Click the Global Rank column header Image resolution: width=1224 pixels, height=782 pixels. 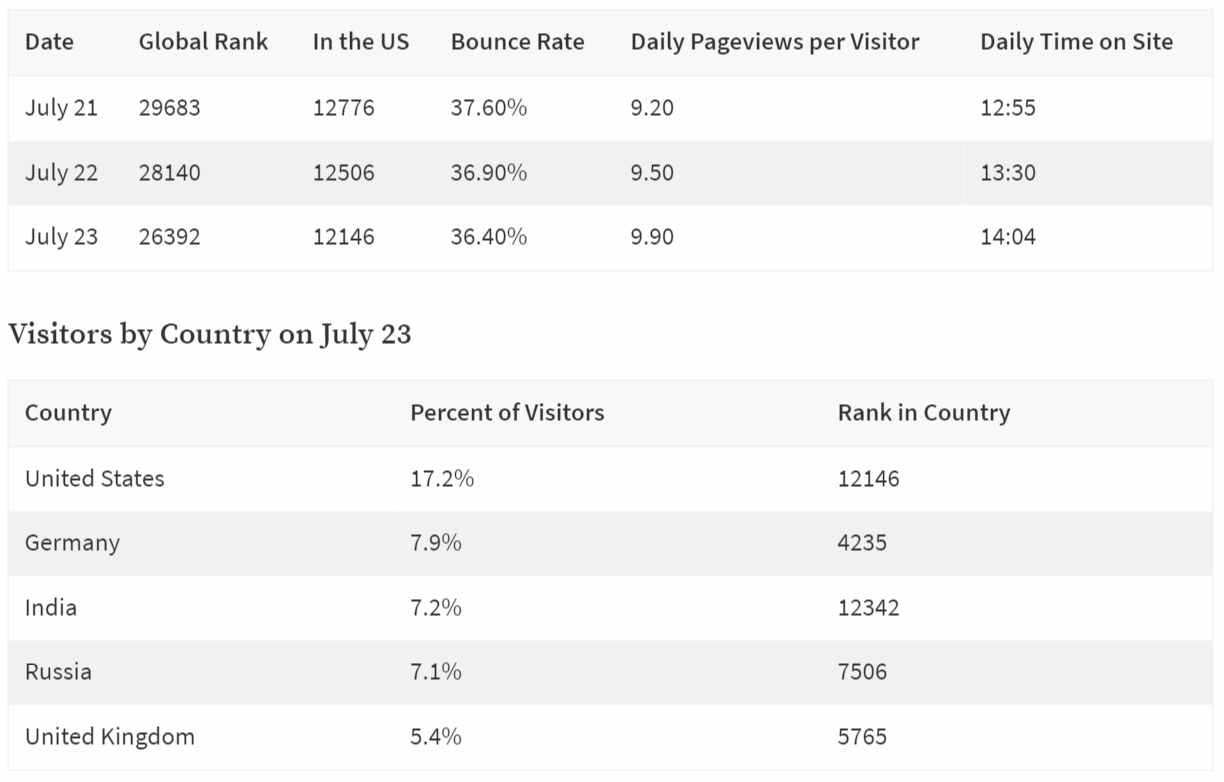203,42
